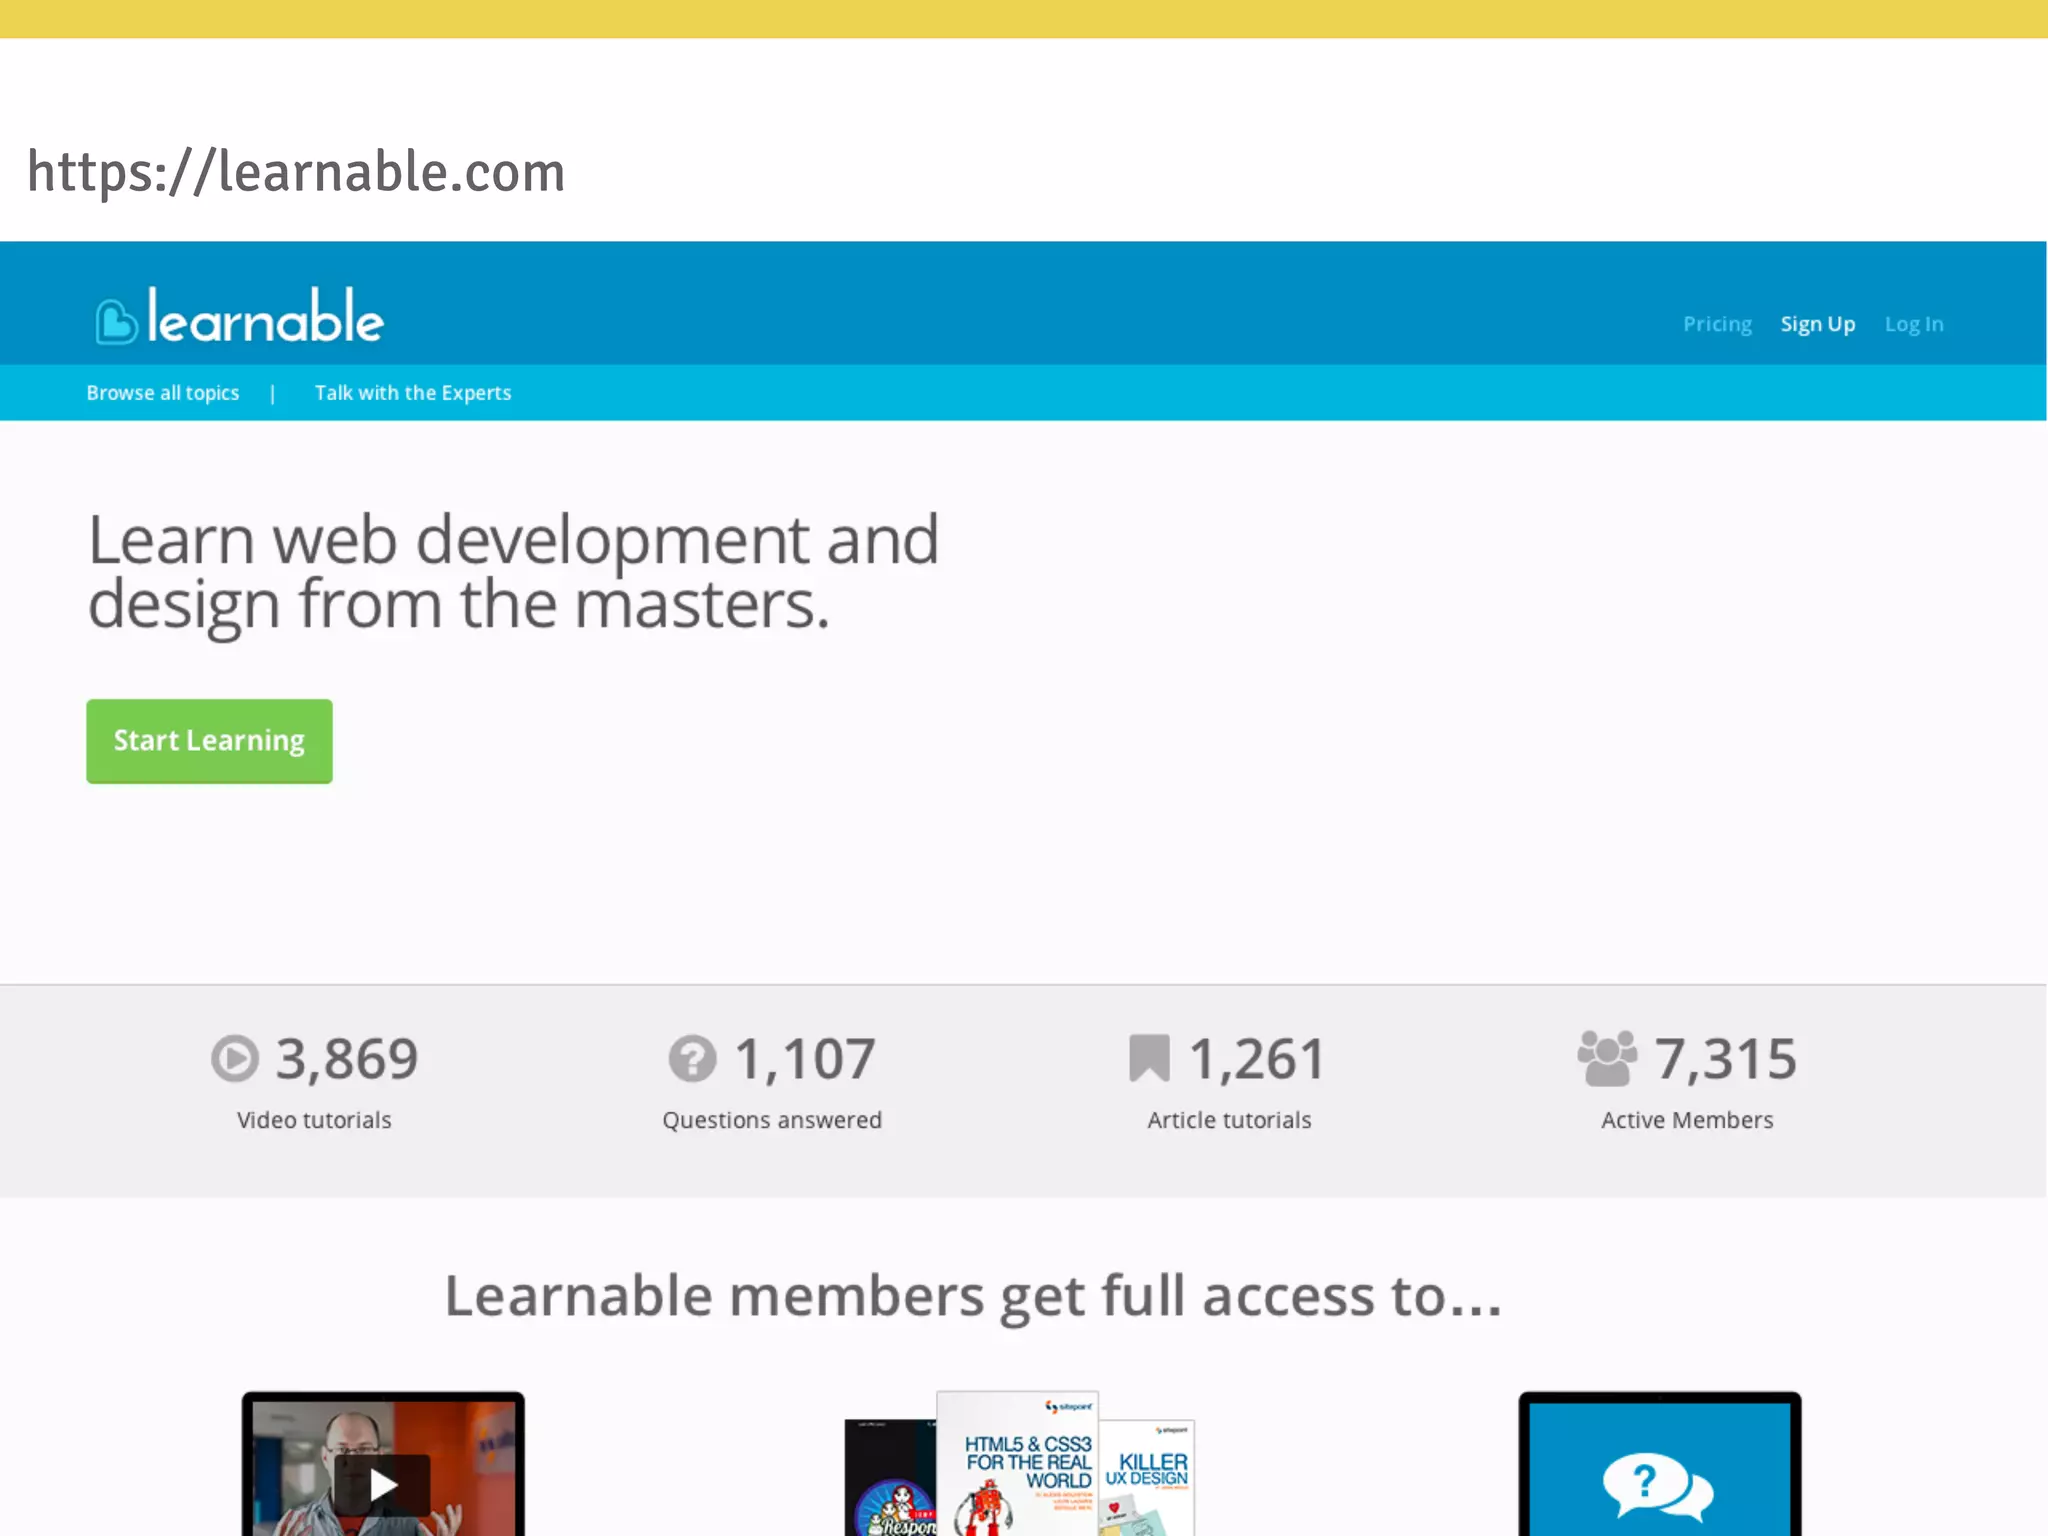2048x1536 pixels.
Task: Click the speech bubble question icon
Action: click(1658, 1486)
